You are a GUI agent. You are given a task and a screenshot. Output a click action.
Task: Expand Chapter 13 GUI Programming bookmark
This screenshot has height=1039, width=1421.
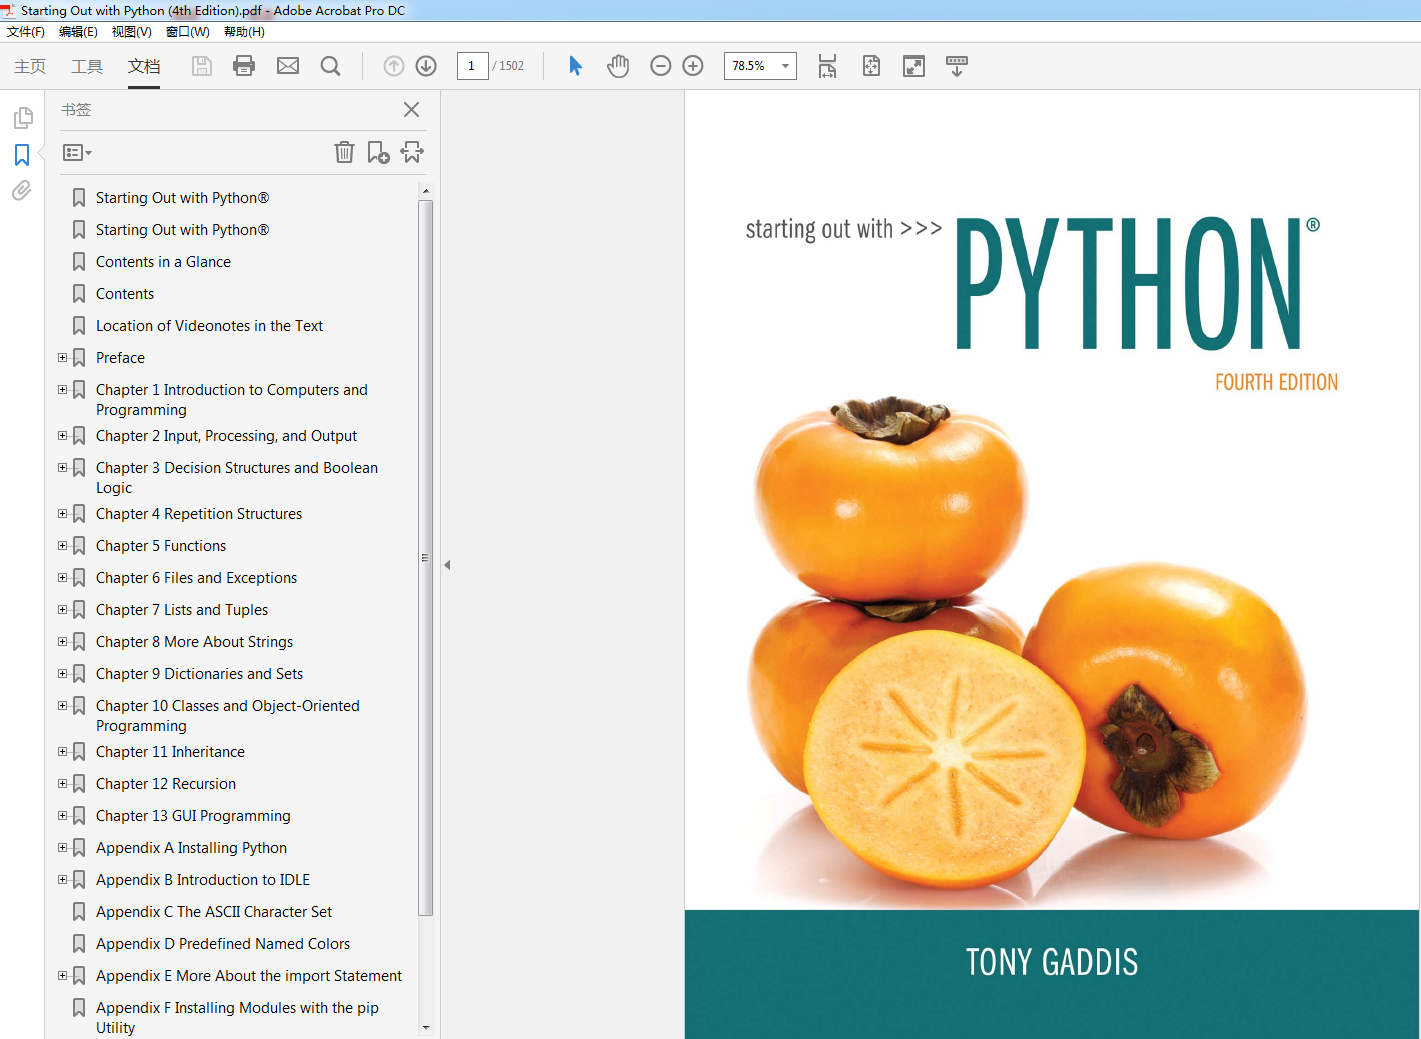[x=62, y=815]
